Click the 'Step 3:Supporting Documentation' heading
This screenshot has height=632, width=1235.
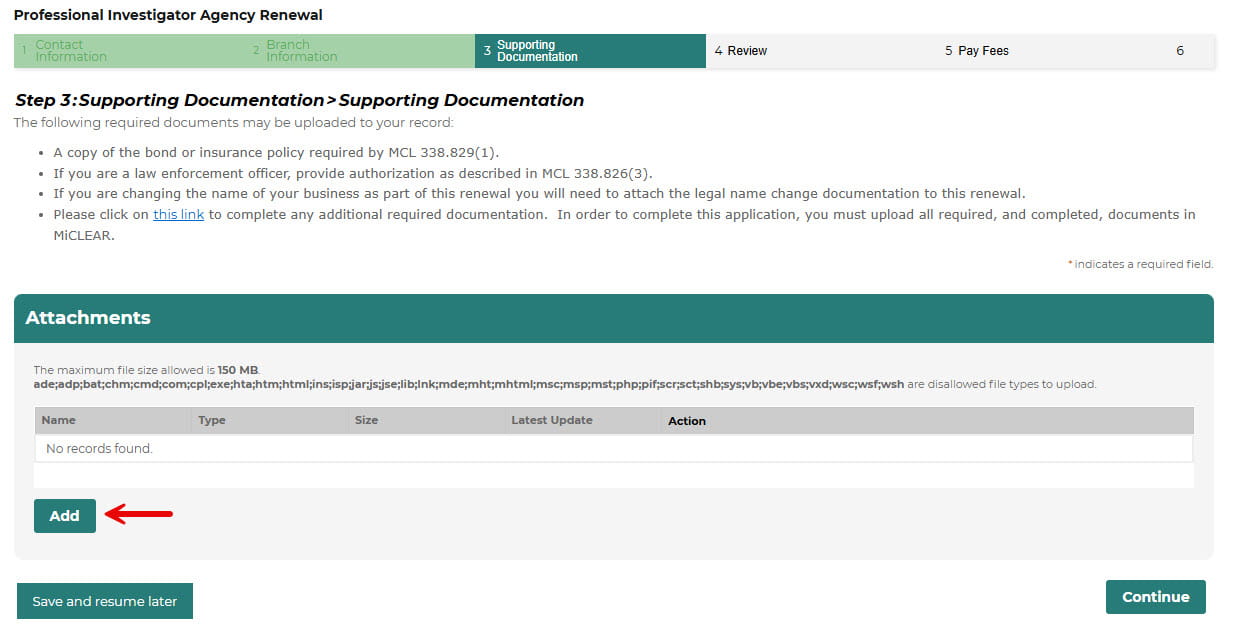click(300, 100)
